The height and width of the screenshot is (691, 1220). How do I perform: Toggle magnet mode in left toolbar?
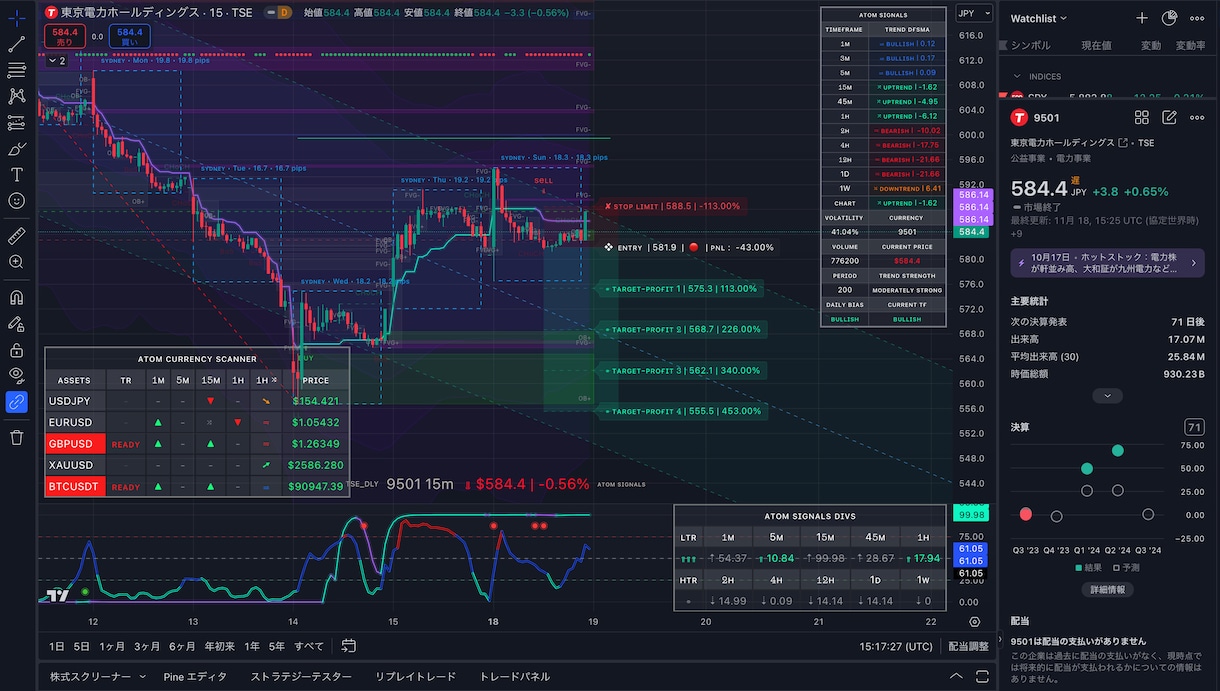[x=17, y=297]
